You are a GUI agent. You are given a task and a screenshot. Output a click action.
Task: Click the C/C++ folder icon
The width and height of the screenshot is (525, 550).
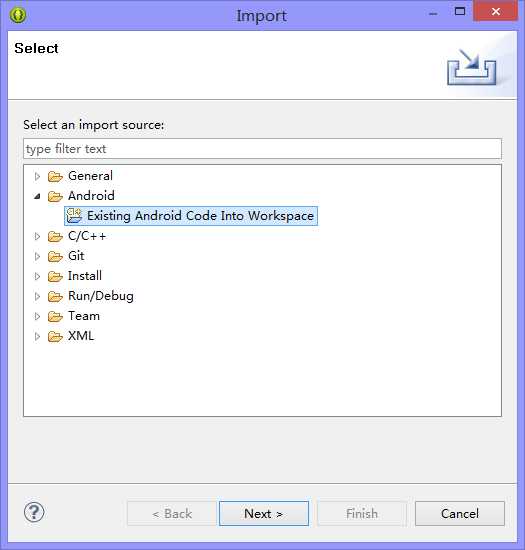55,236
